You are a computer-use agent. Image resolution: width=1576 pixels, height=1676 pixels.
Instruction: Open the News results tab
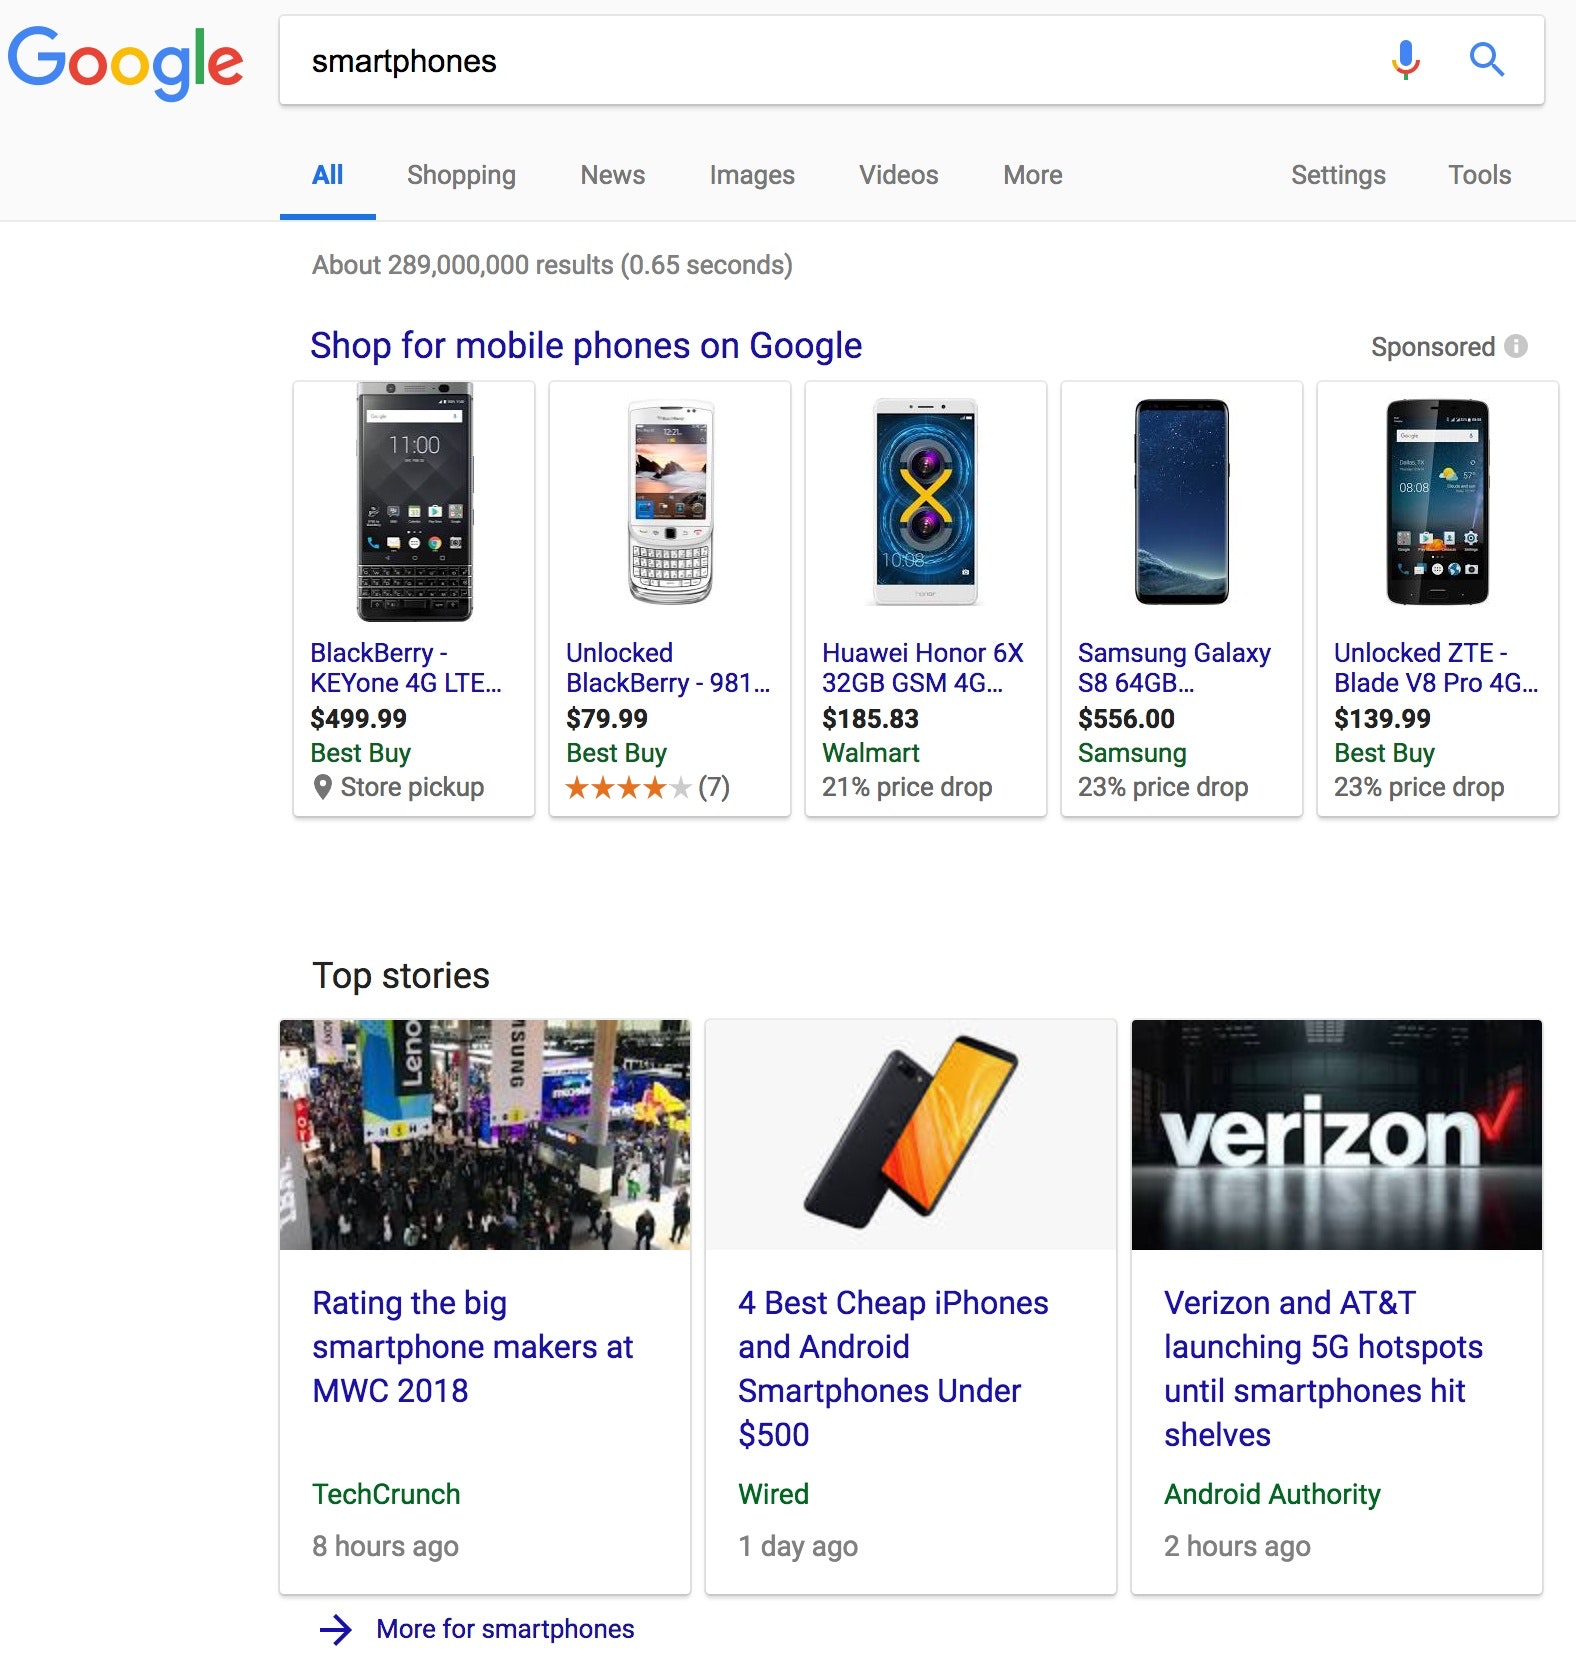pyautogui.click(x=612, y=175)
